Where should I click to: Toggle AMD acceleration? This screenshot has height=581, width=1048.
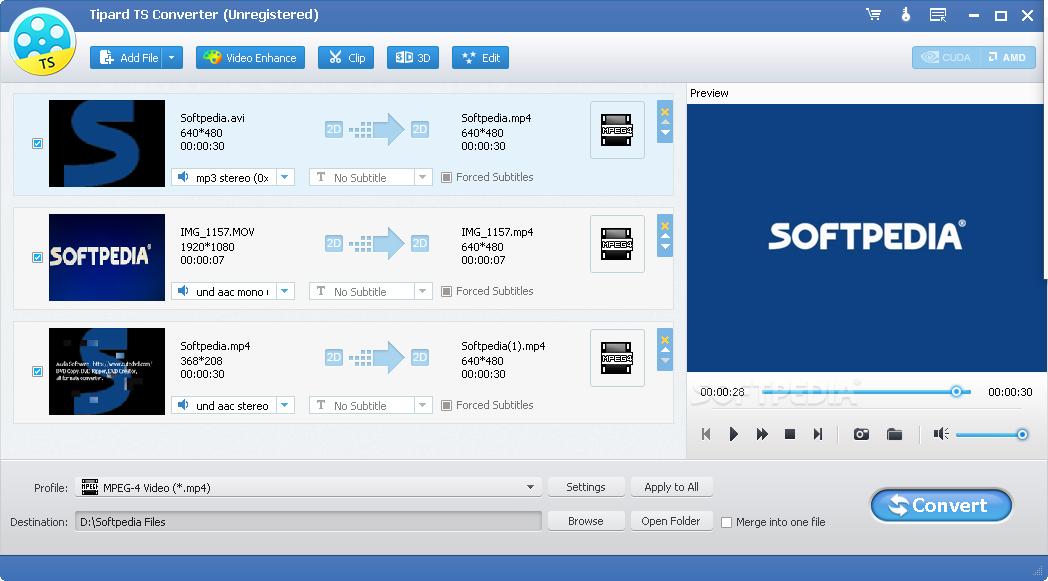(1008, 57)
